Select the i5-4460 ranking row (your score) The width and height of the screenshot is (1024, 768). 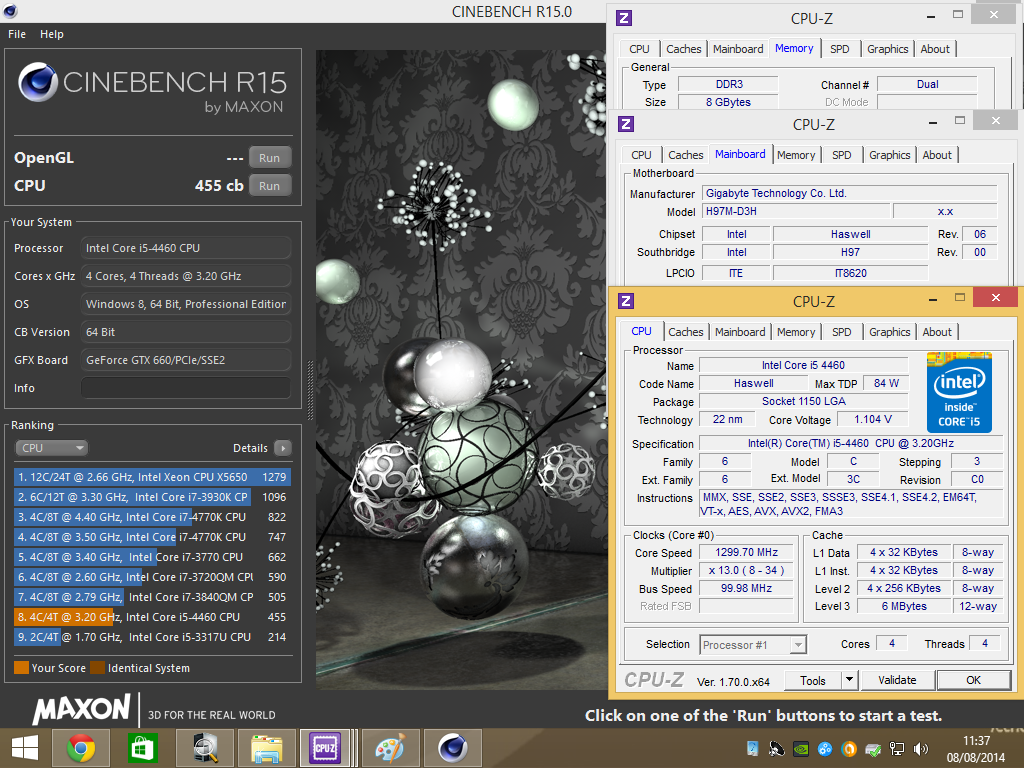(x=152, y=617)
